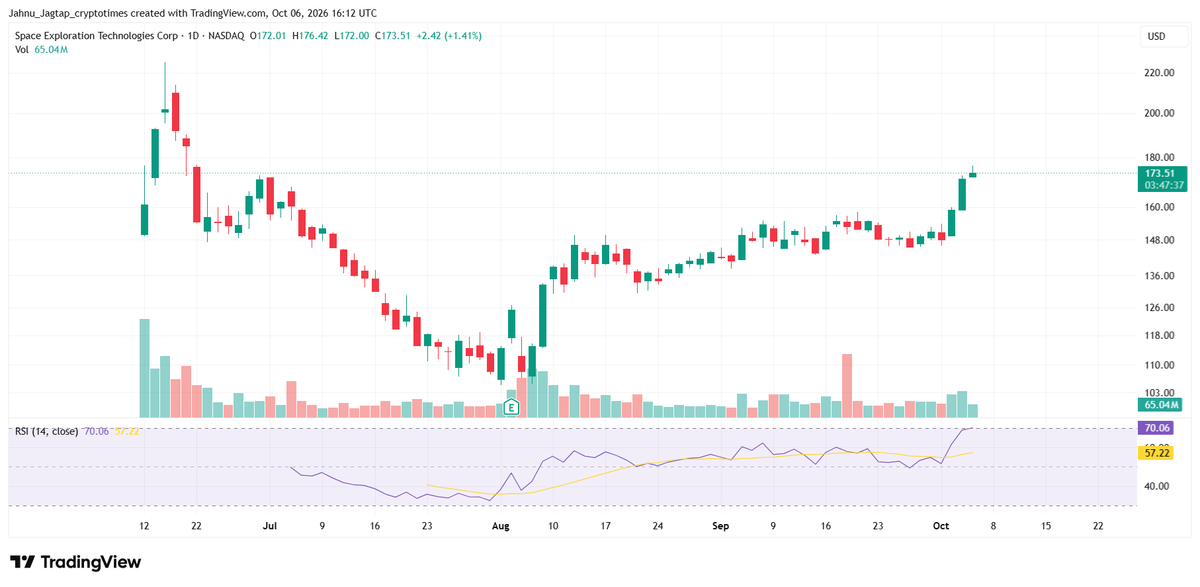Image resolution: width=1200 pixels, height=587 pixels.
Task: Click the TradingView logo at the bottom
Action: (x=75, y=562)
